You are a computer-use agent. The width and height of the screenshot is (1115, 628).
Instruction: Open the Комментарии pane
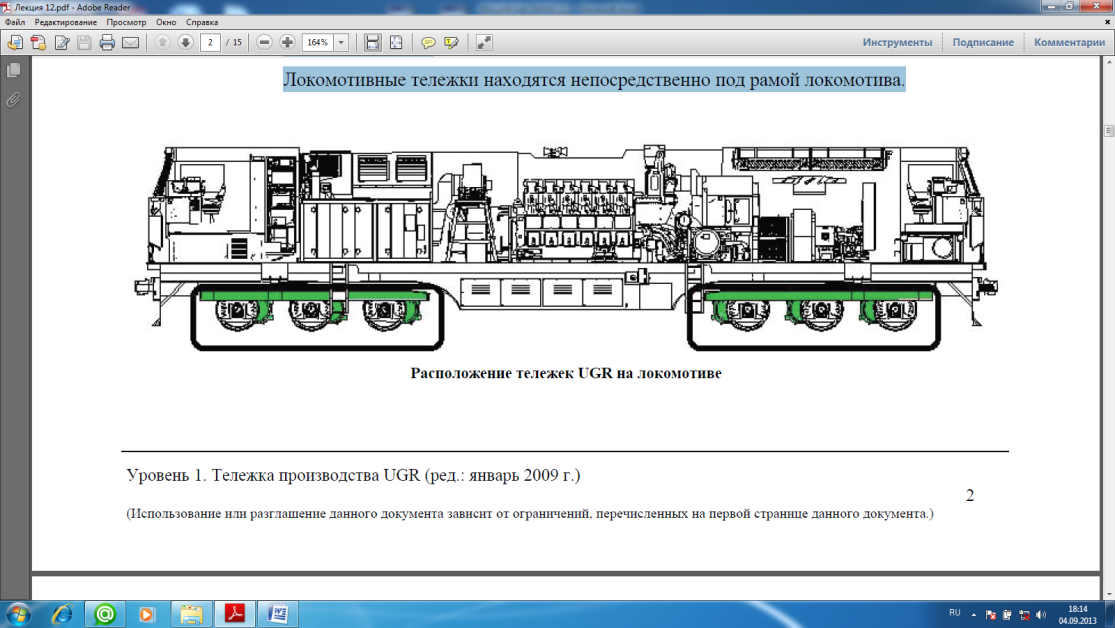point(1069,42)
